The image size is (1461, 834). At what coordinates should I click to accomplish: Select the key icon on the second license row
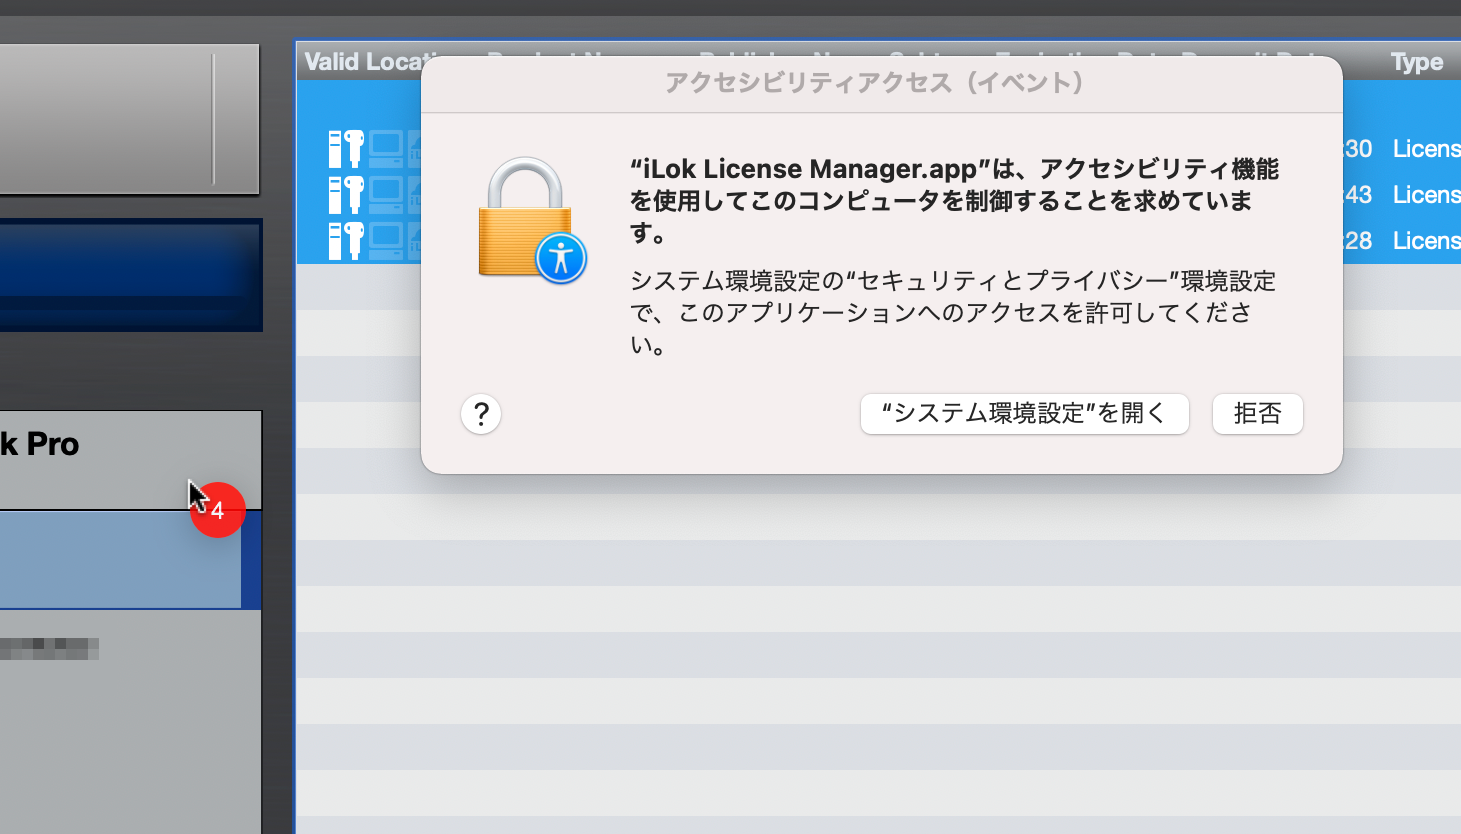tap(347, 194)
